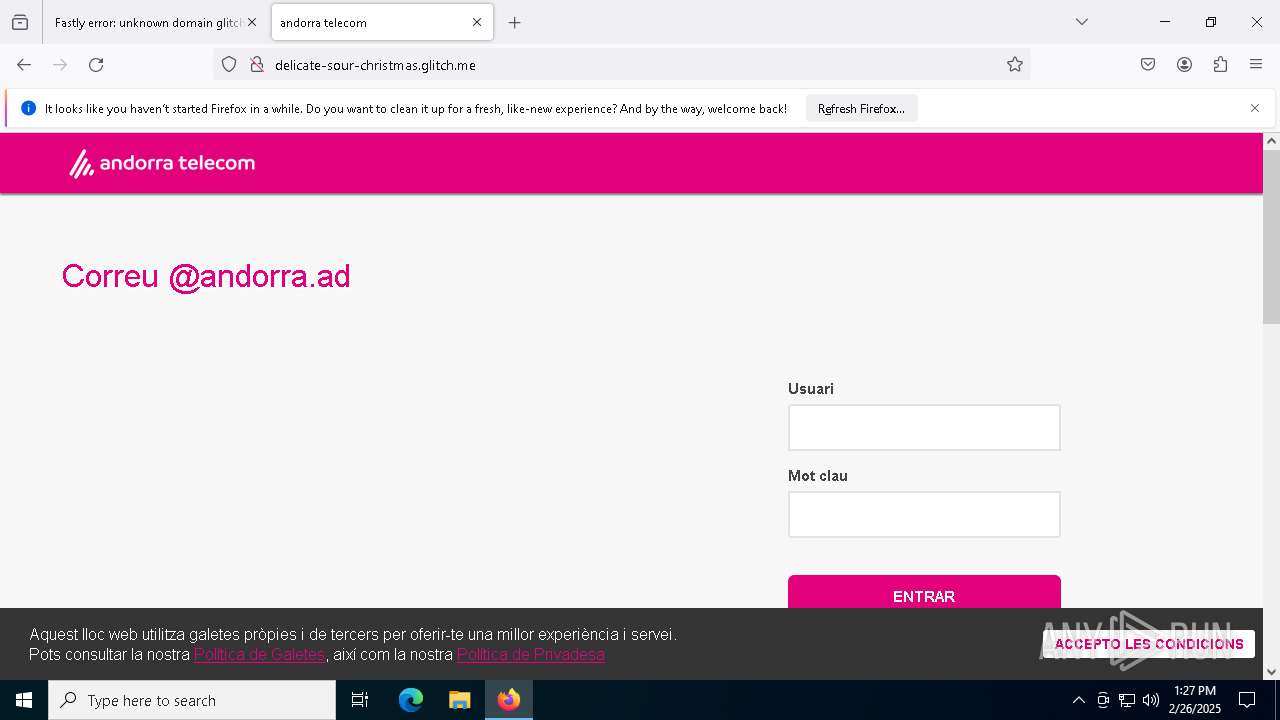This screenshot has height=720, width=1280.
Task: Open a new tab
Action: [514, 22]
